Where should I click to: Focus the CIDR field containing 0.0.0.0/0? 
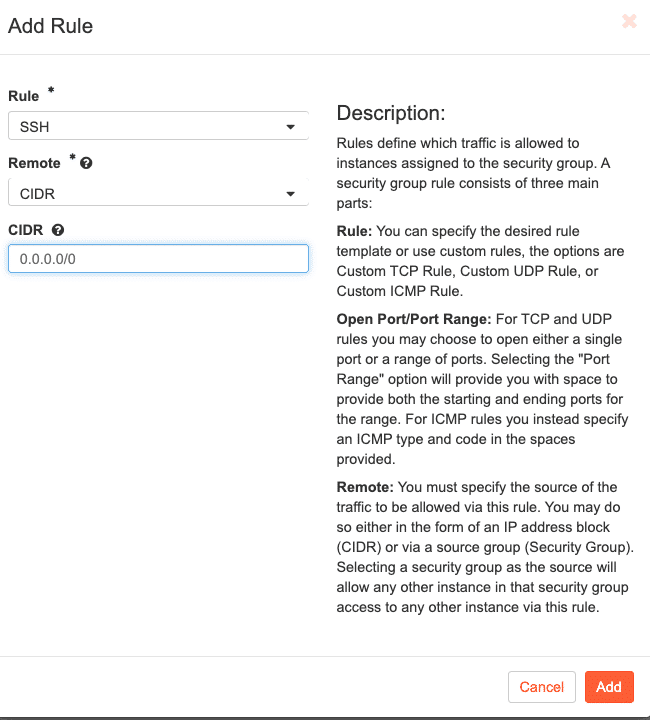(158, 259)
